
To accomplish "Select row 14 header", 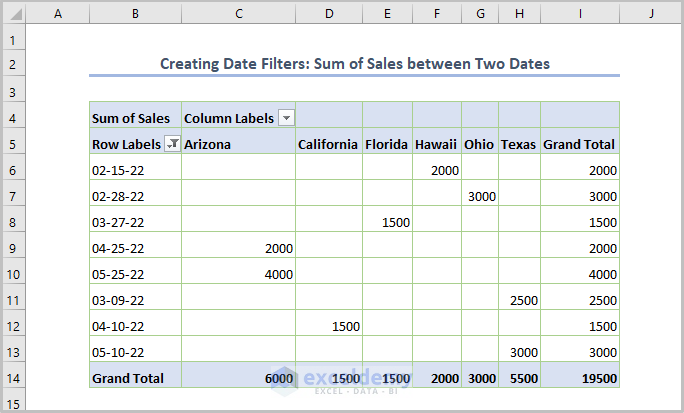I will click(12, 378).
